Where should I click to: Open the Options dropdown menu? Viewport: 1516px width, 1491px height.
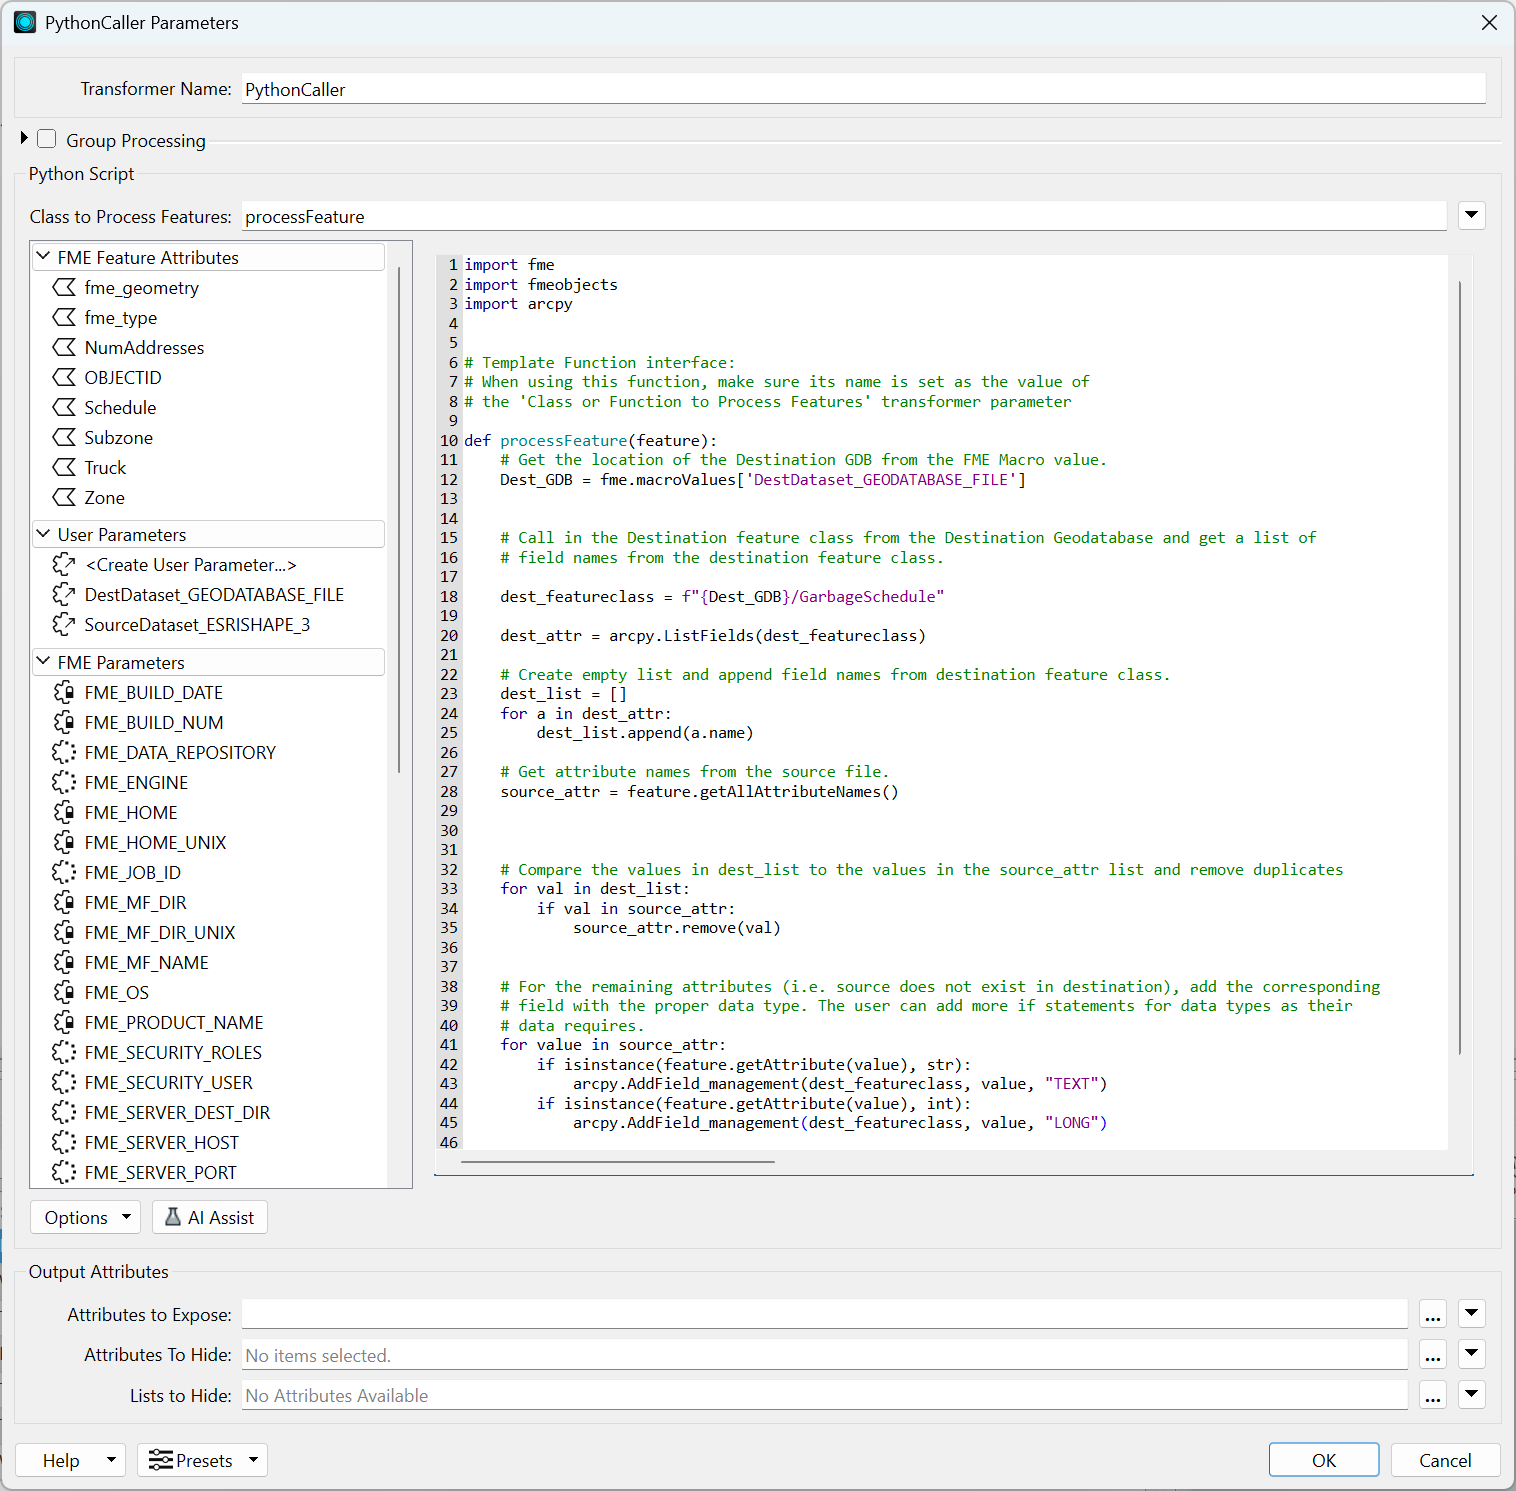click(87, 1217)
